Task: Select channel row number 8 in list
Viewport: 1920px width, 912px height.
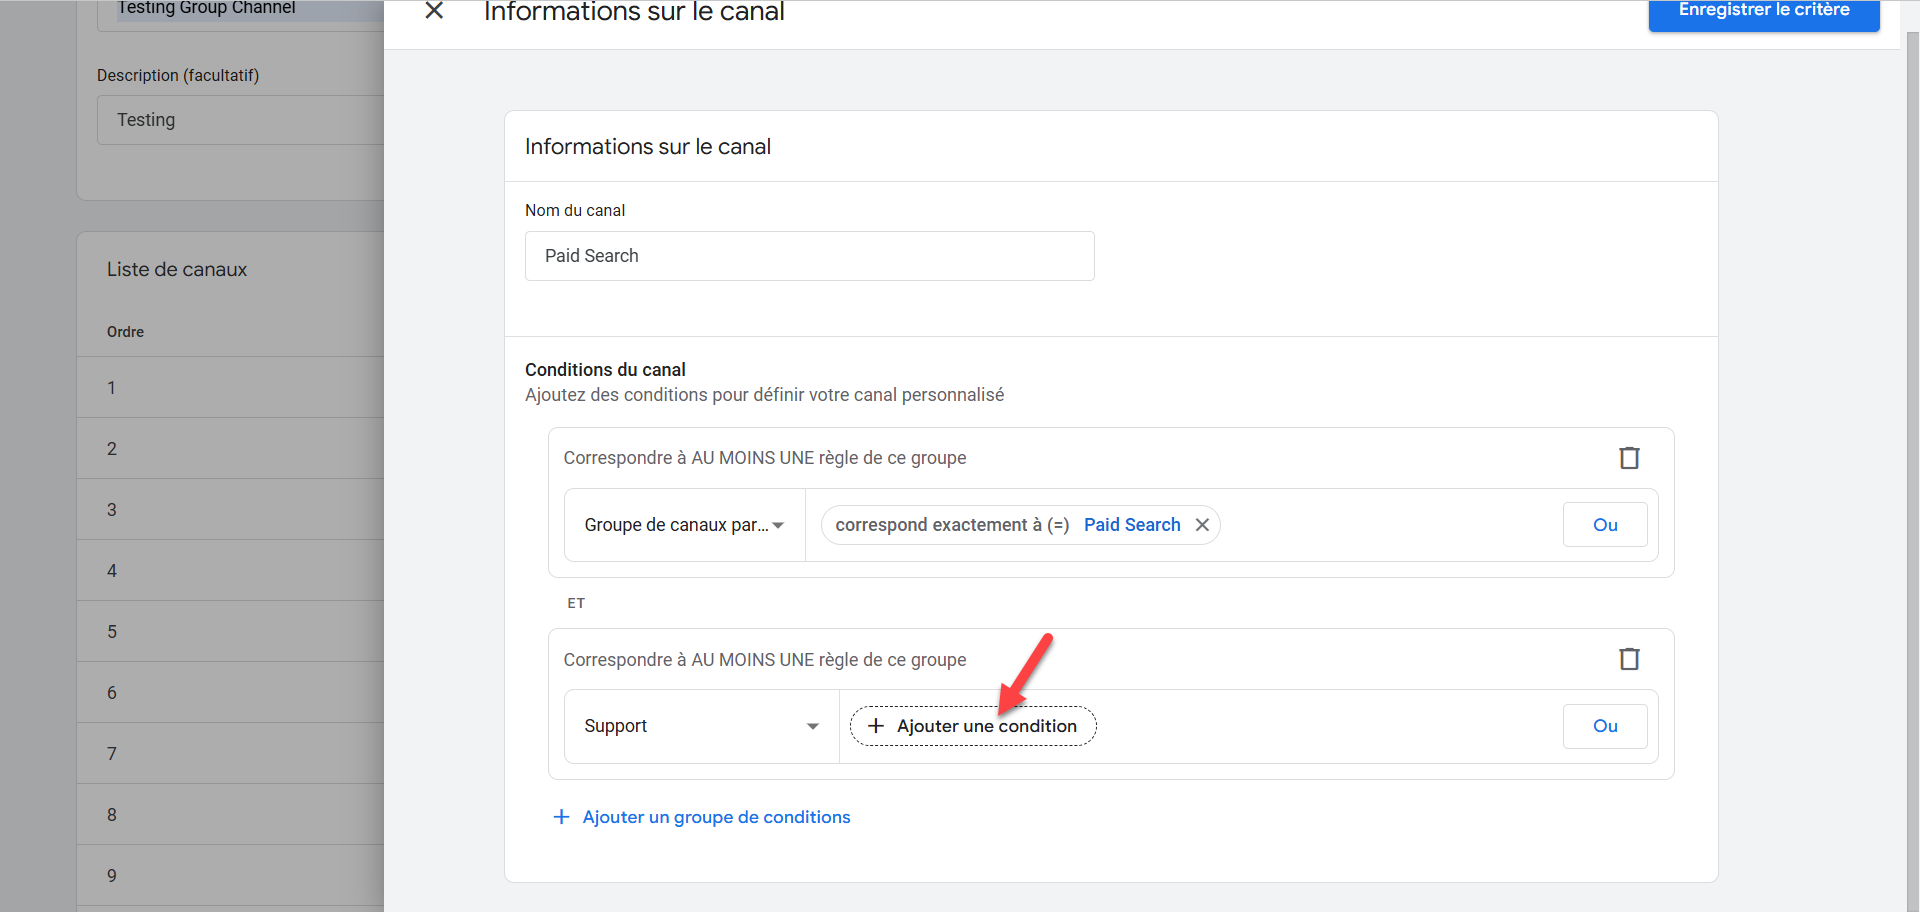Action: click(x=230, y=815)
